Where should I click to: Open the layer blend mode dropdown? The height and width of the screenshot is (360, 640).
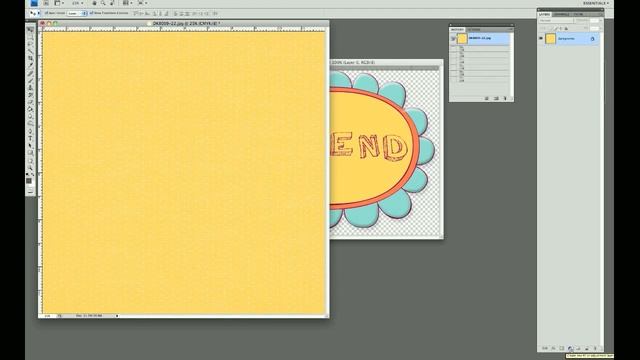click(556, 20)
